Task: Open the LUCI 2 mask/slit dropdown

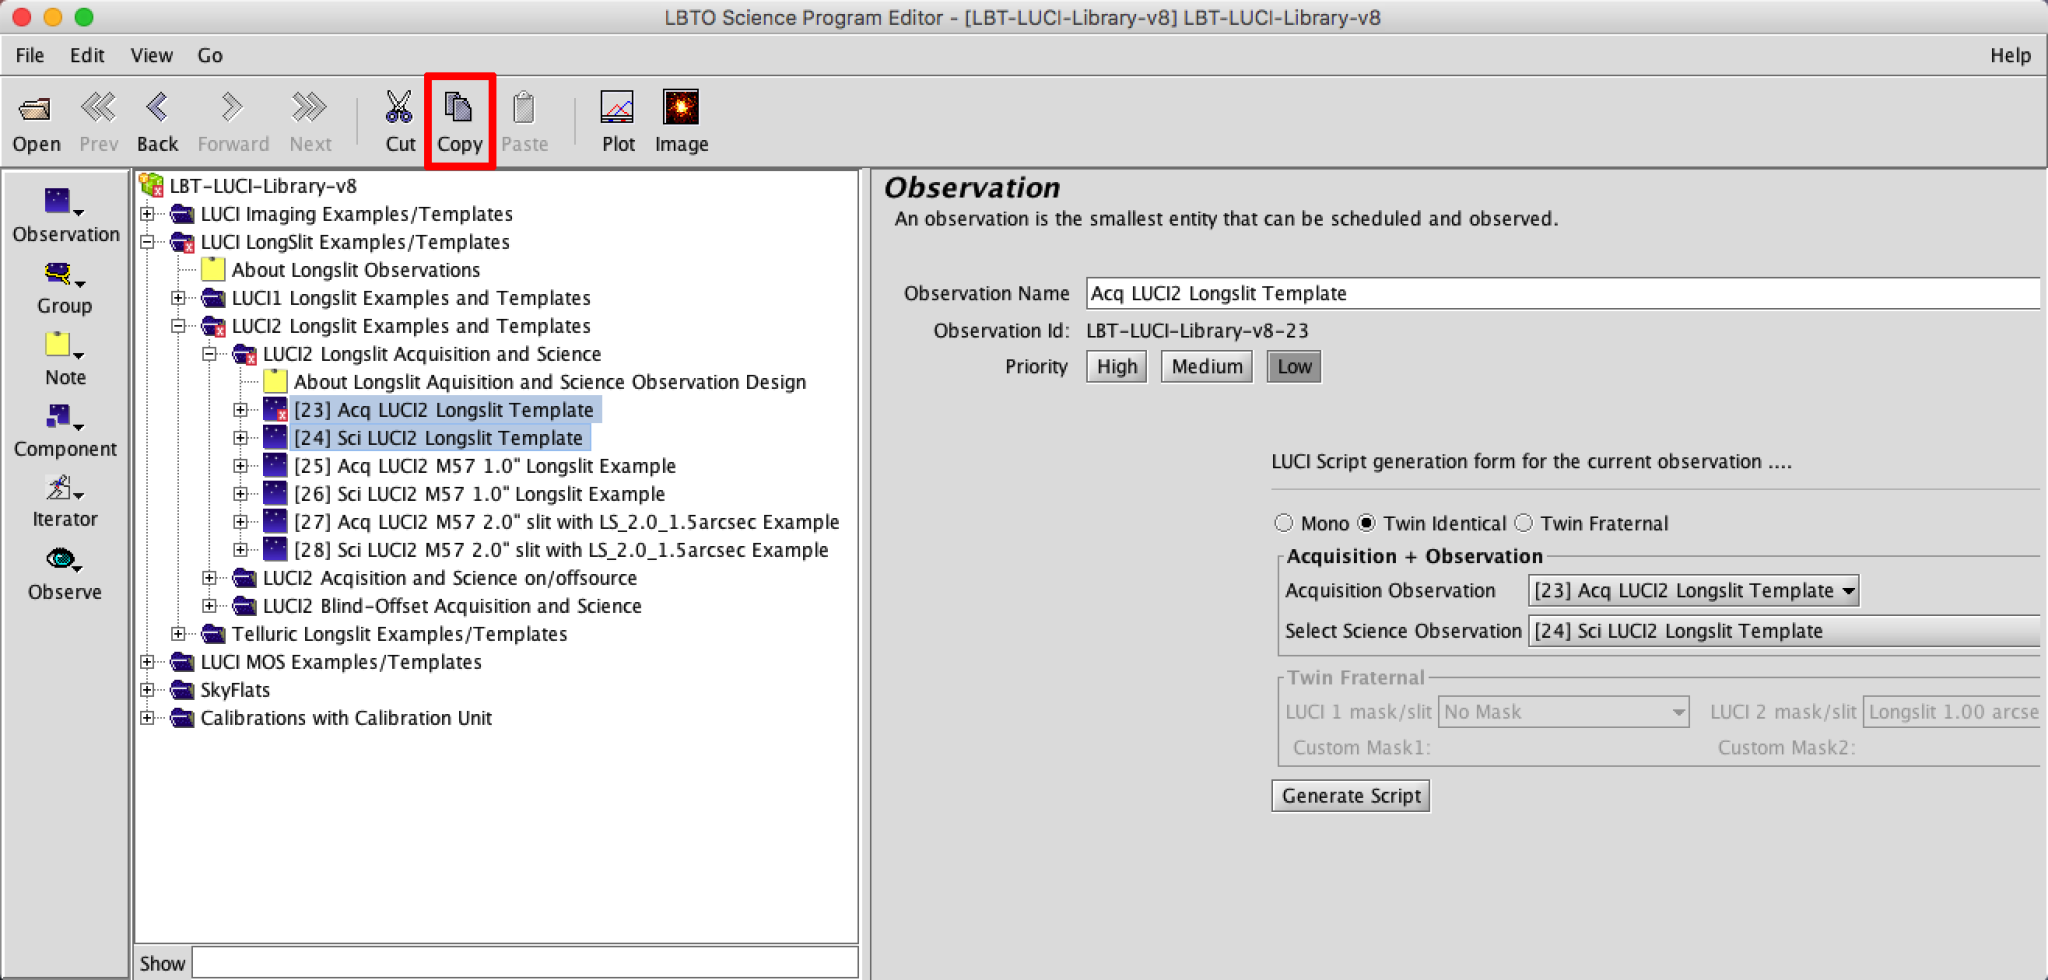Action: tap(1952, 712)
